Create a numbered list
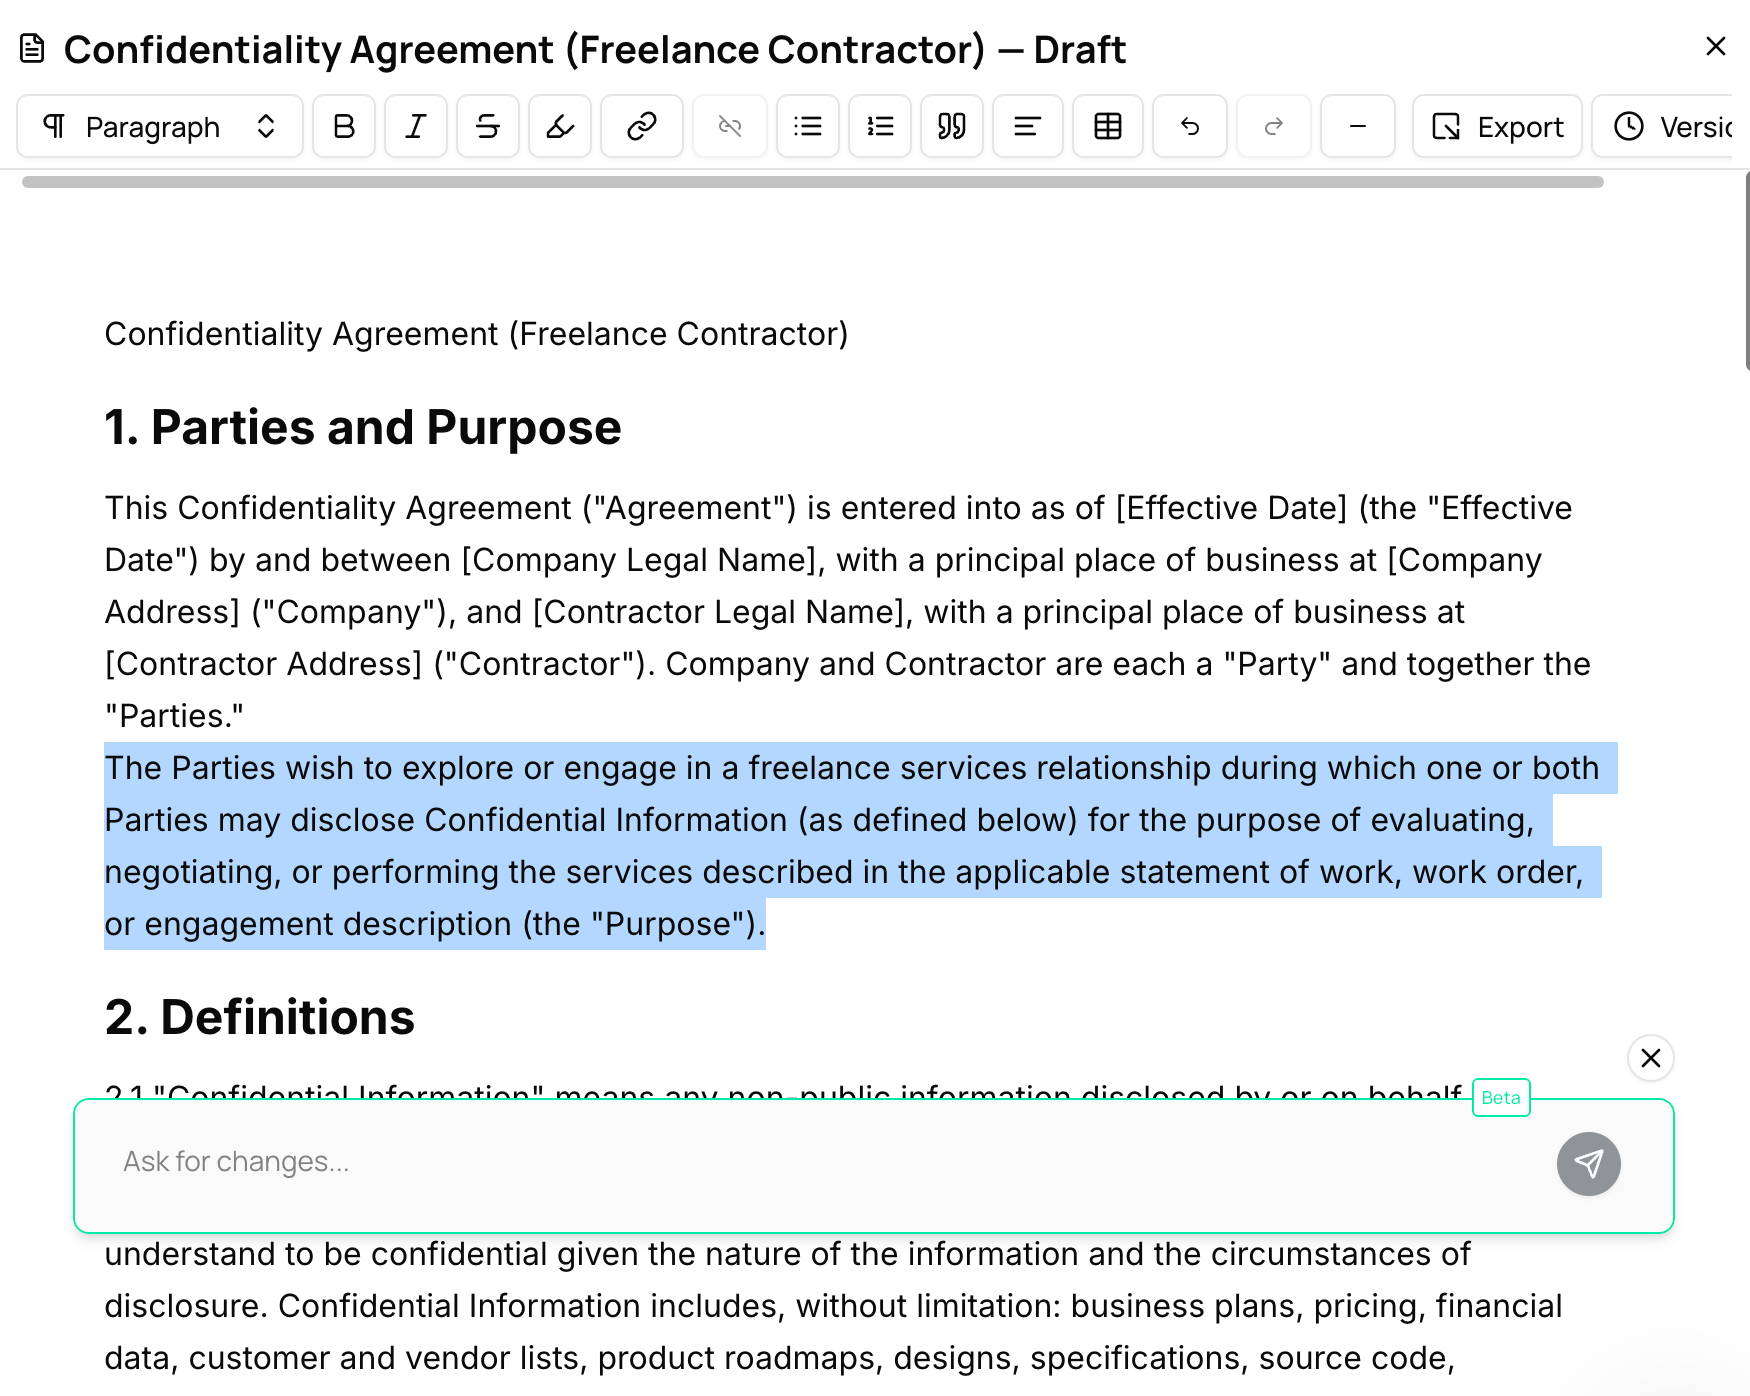 tap(880, 127)
